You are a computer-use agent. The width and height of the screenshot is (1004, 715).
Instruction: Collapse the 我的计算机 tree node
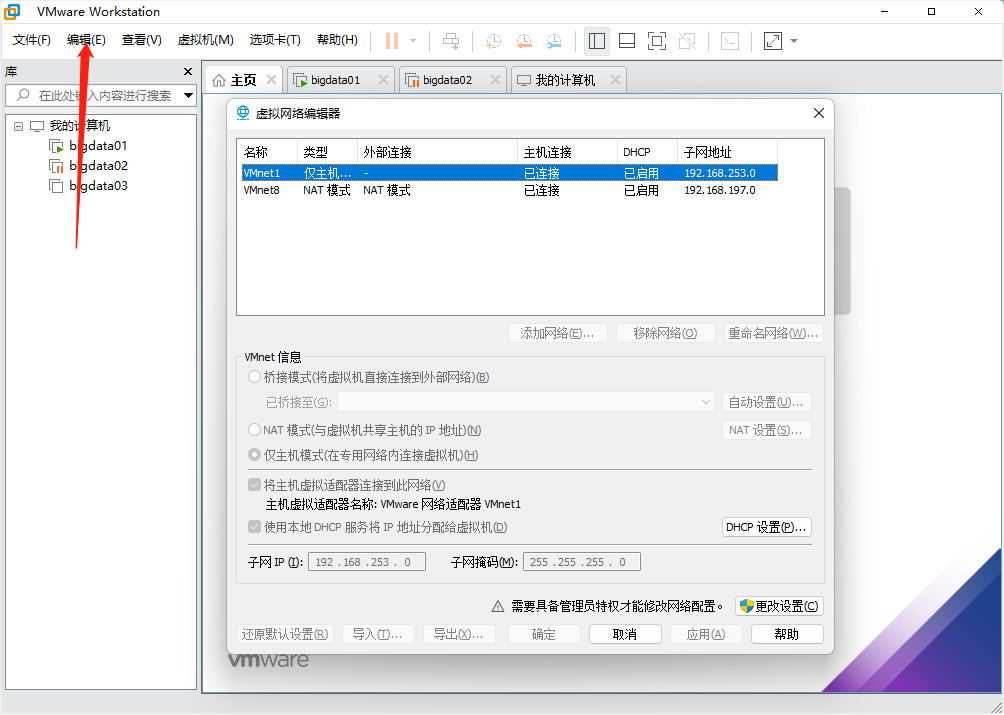[19, 126]
